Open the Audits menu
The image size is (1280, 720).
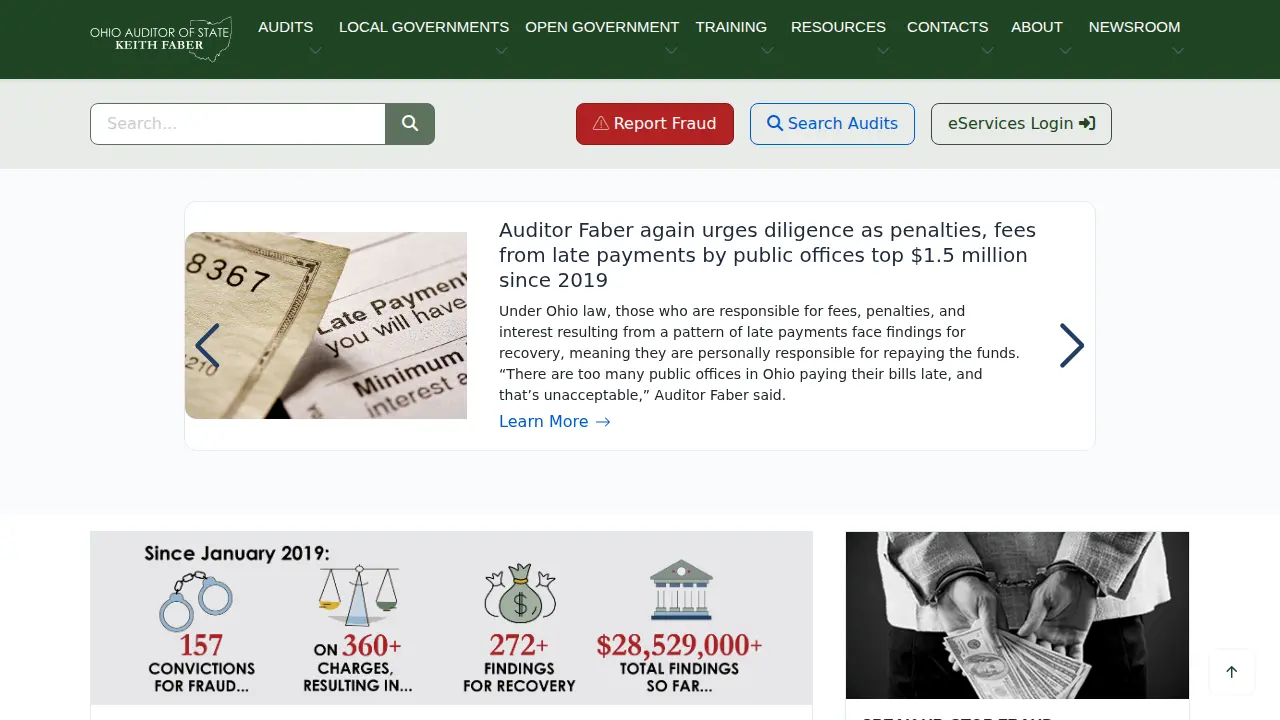point(285,27)
